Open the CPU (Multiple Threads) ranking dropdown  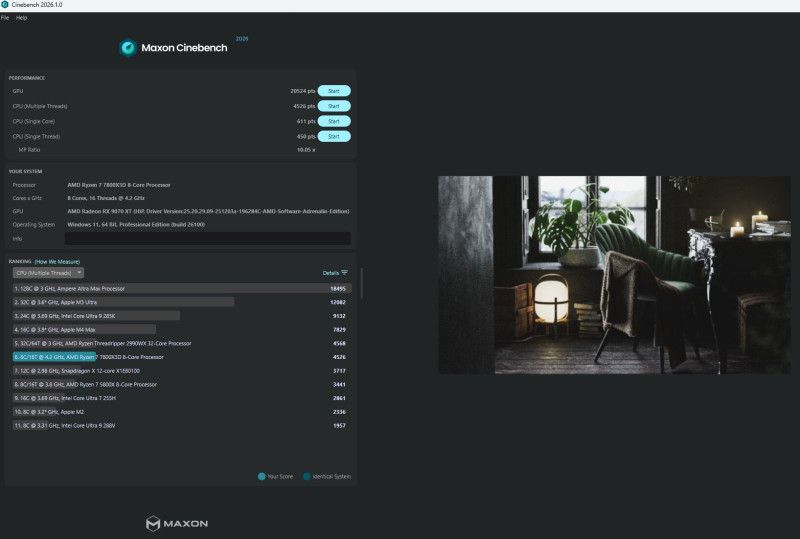coord(48,273)
